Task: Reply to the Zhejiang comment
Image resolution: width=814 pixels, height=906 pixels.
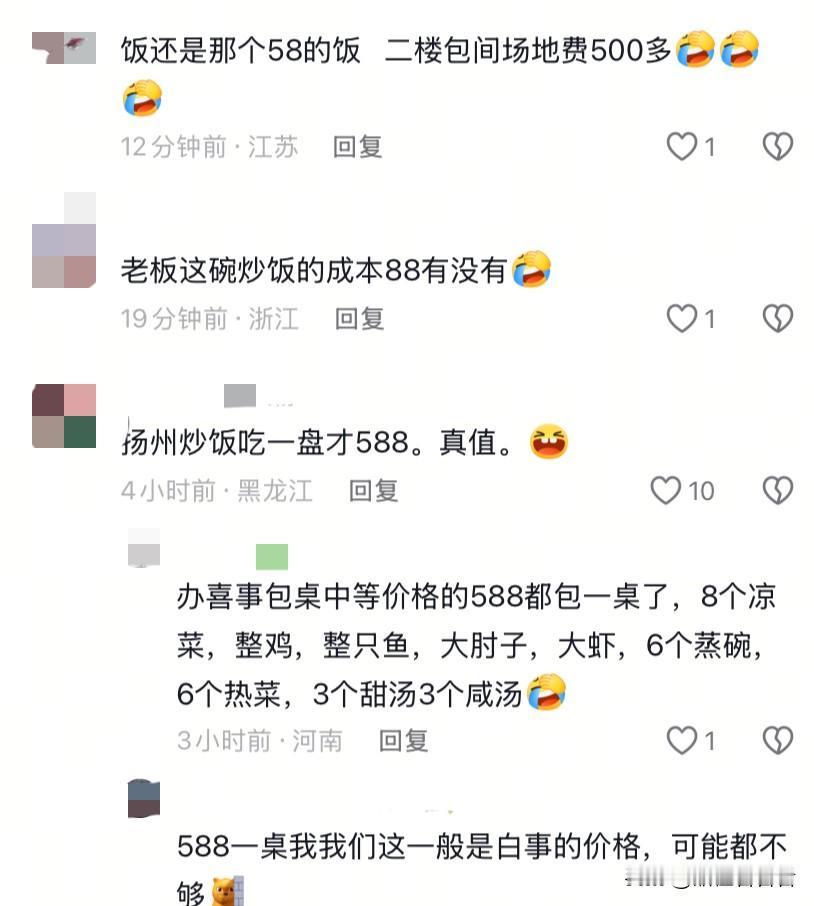Action: coord(359,319)
